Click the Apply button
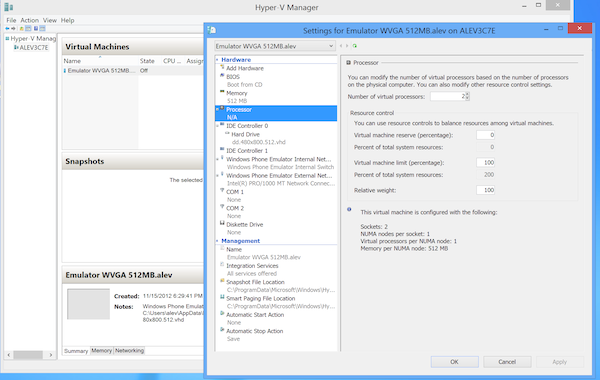The width and height of the screenshot is (600, 380). 559,362
